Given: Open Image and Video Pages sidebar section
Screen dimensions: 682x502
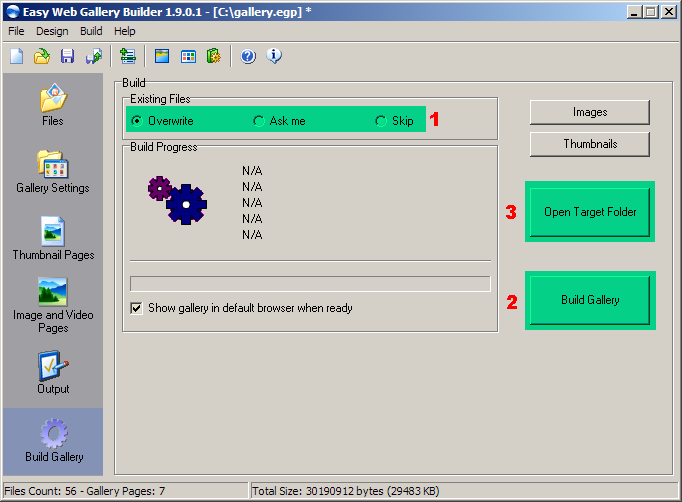Looking at the screenshot, I should click(53, 305).
